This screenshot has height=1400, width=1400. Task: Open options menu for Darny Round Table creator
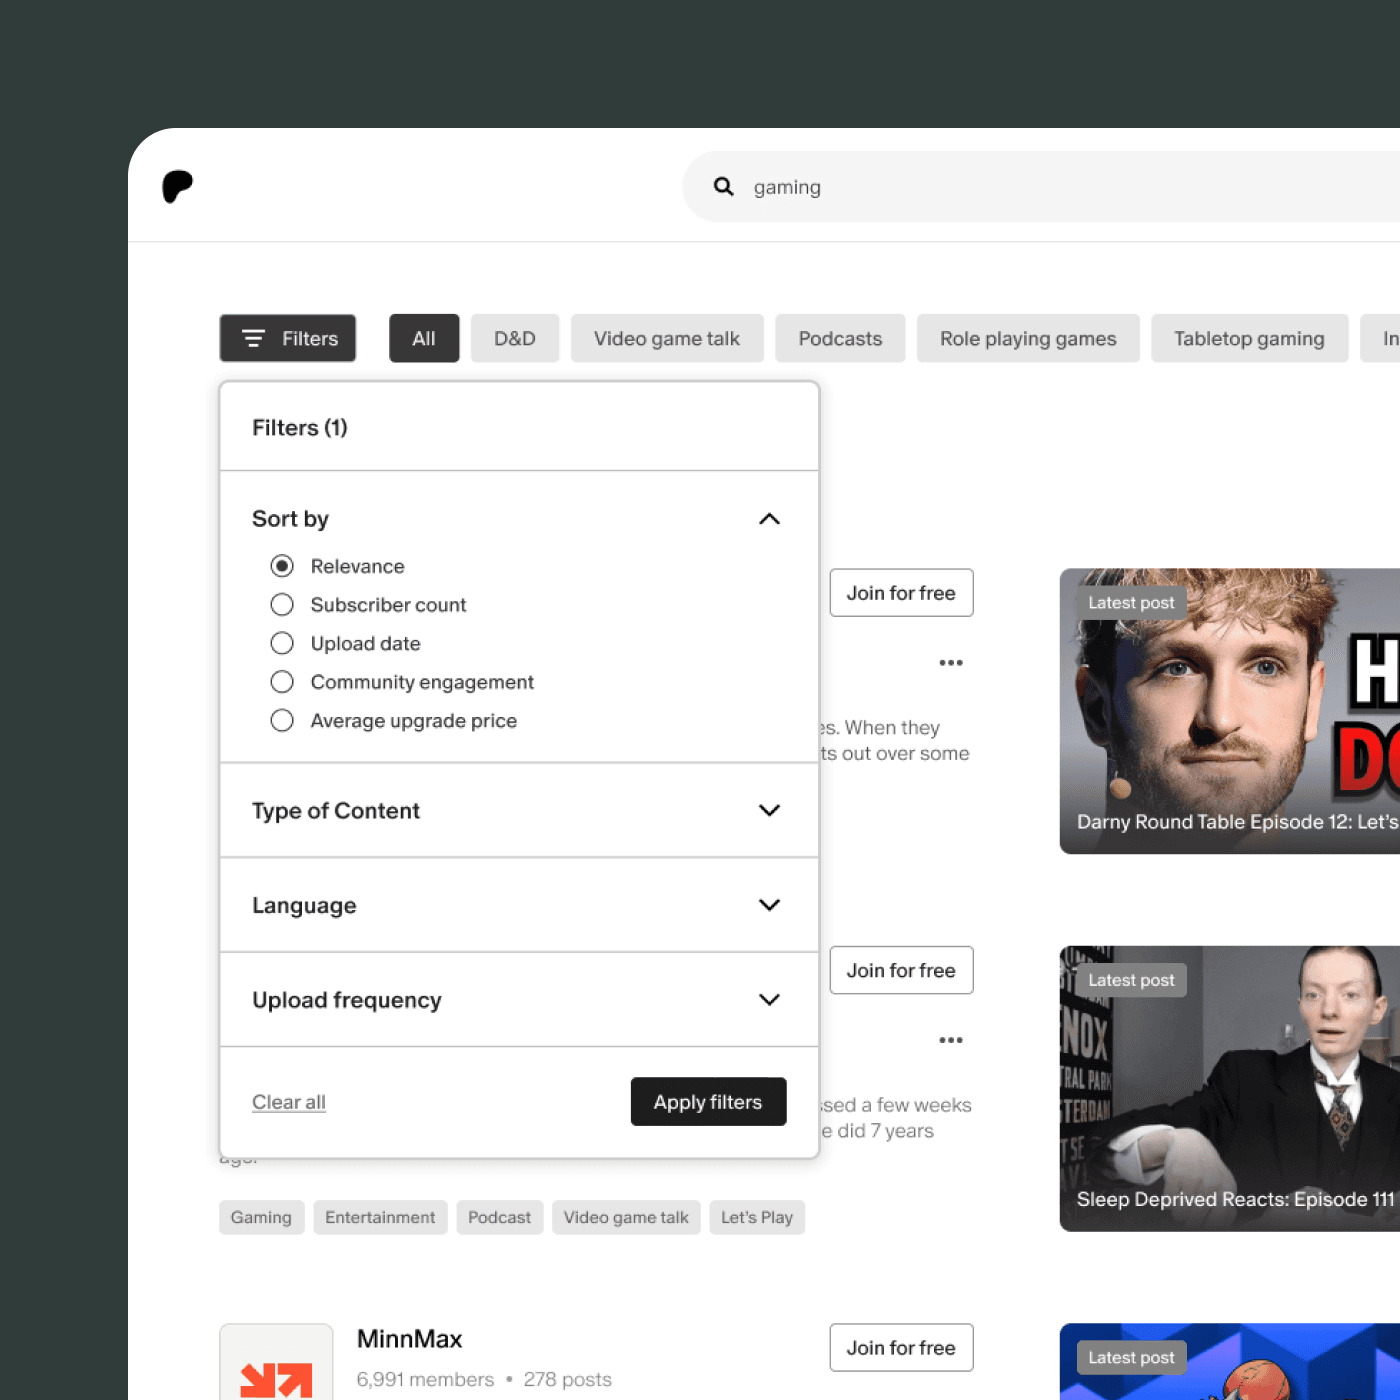pyautogui.click(x=951, y=663)
